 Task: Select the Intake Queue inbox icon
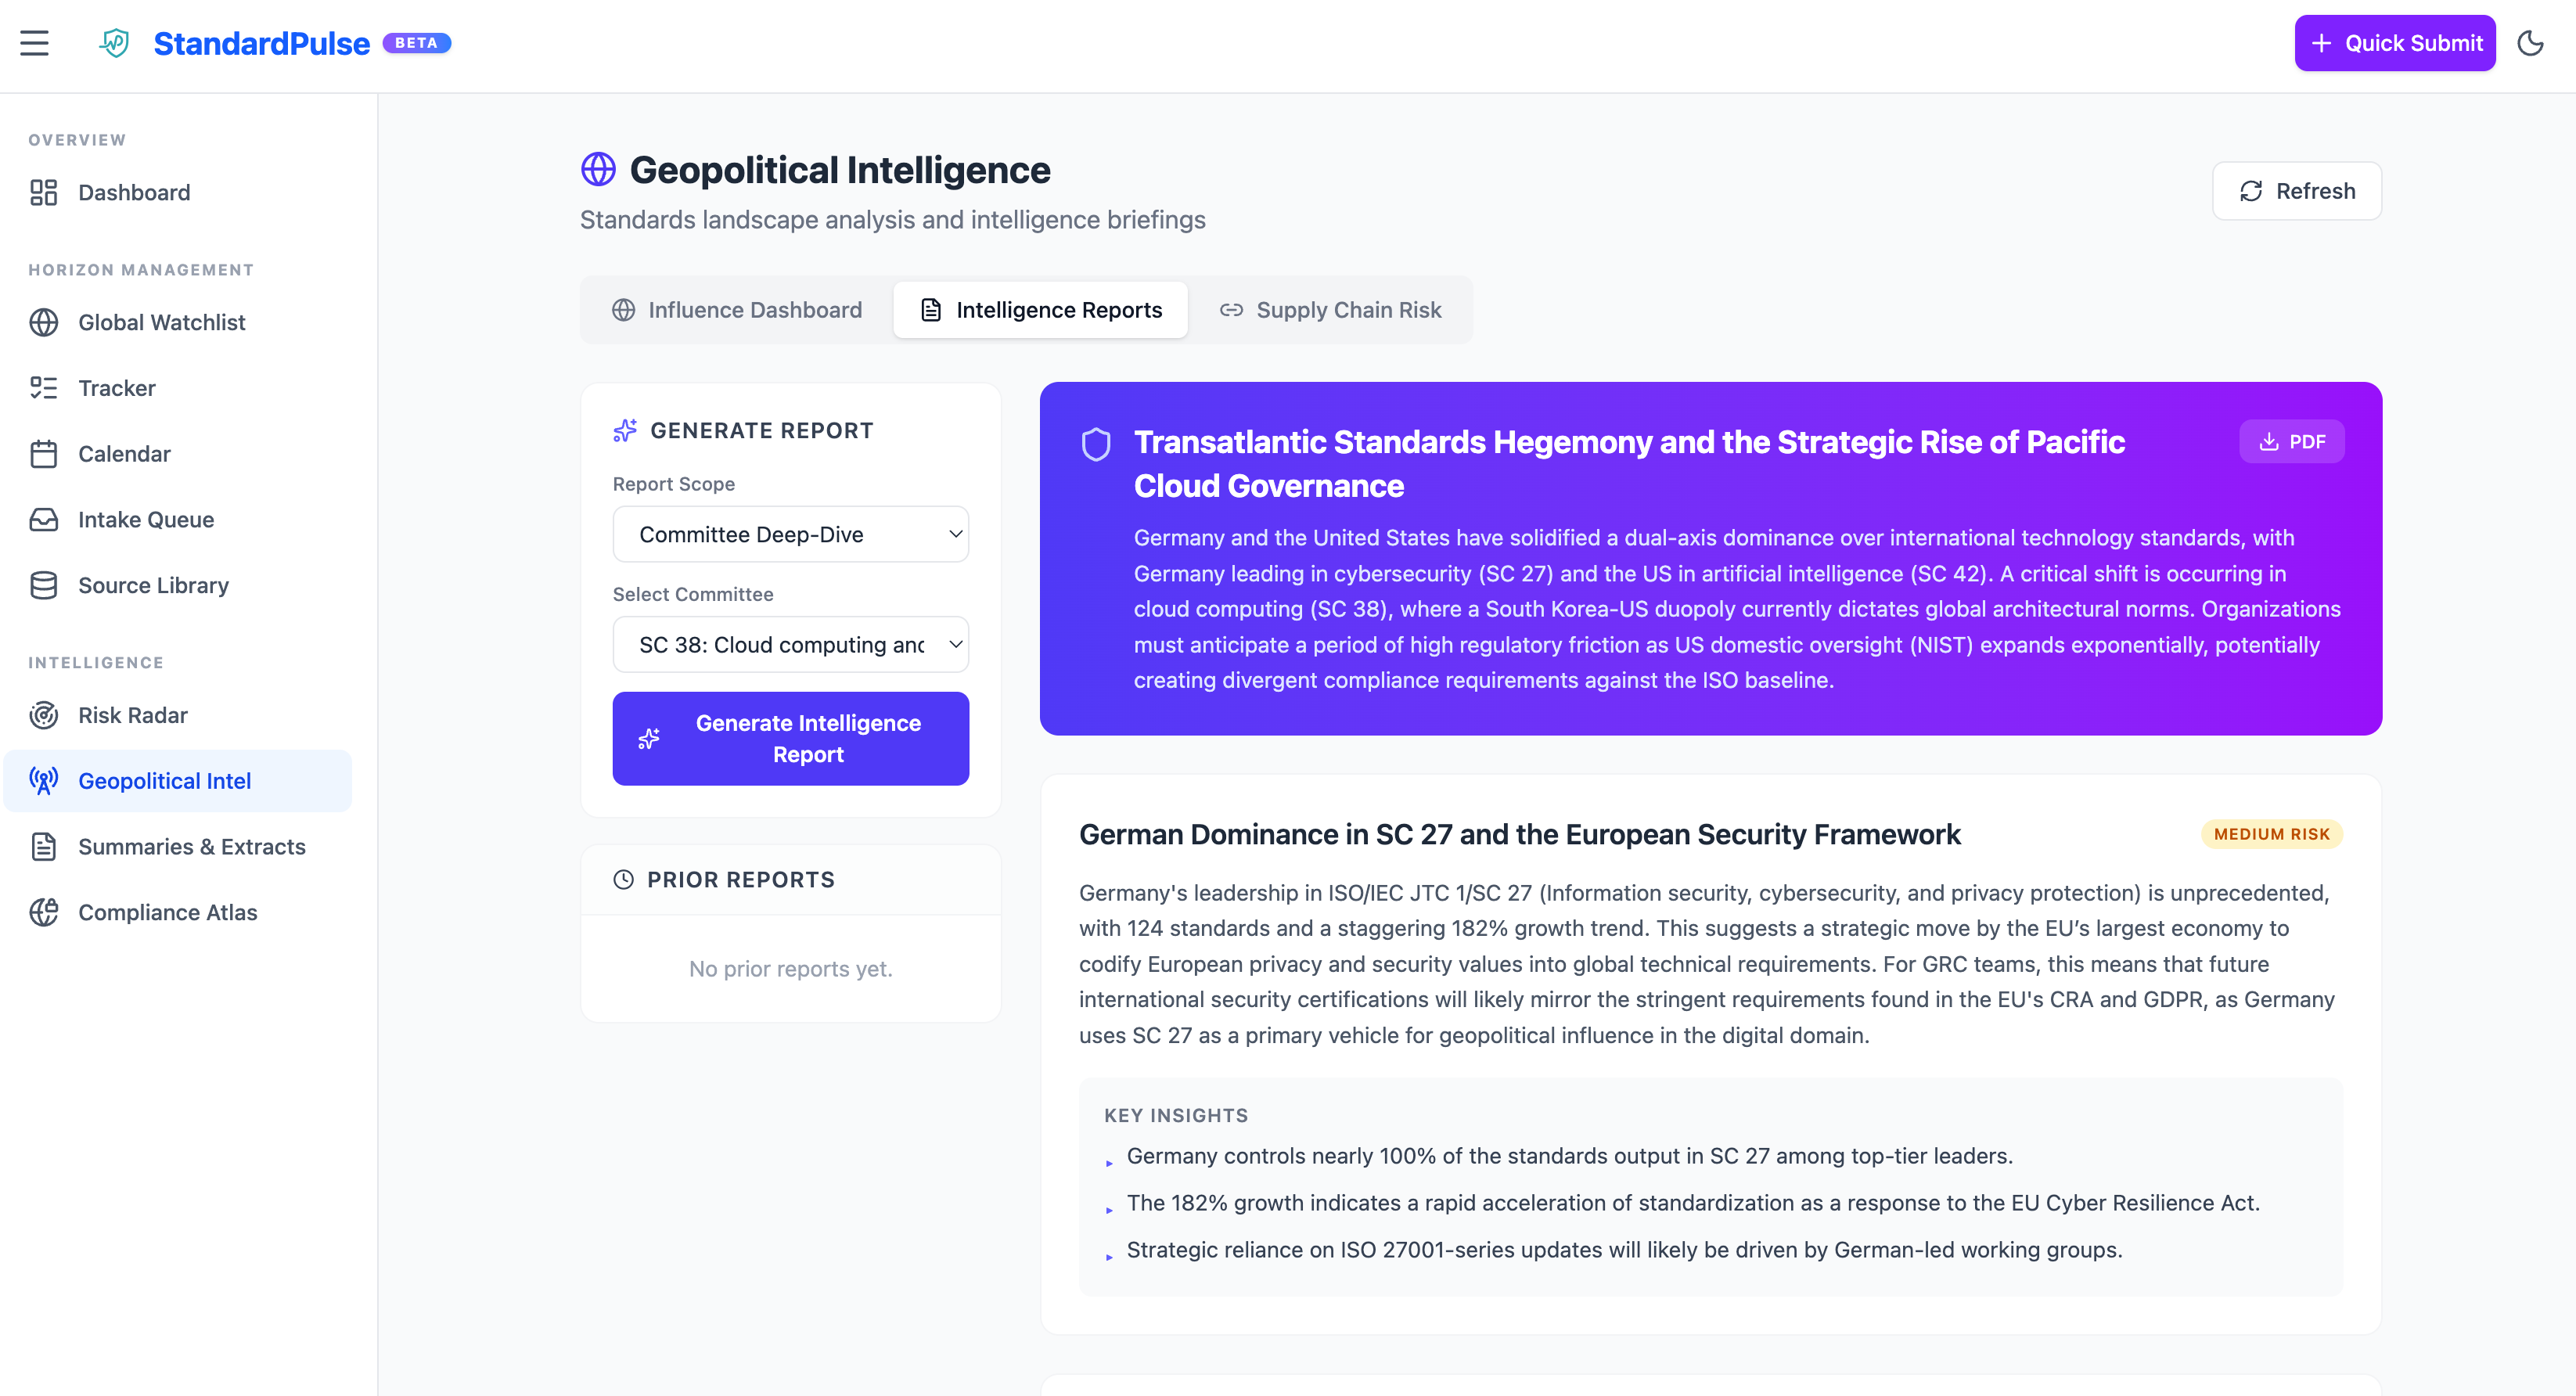point(44,519)
